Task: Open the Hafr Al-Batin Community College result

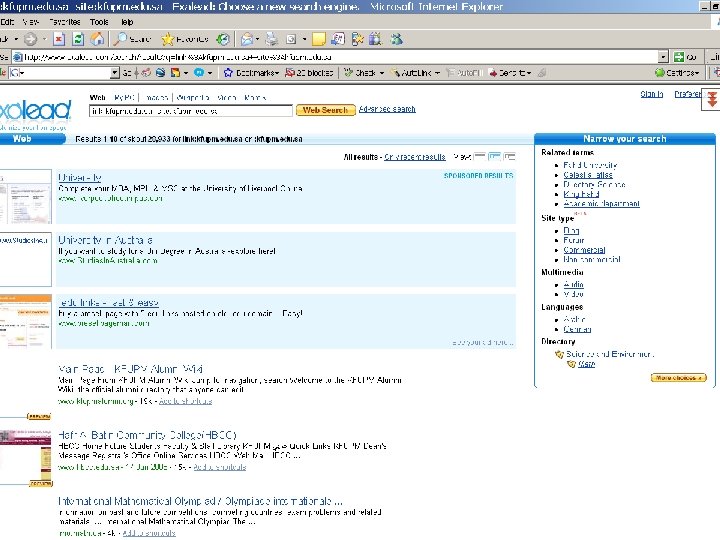Action: point(147,435)
